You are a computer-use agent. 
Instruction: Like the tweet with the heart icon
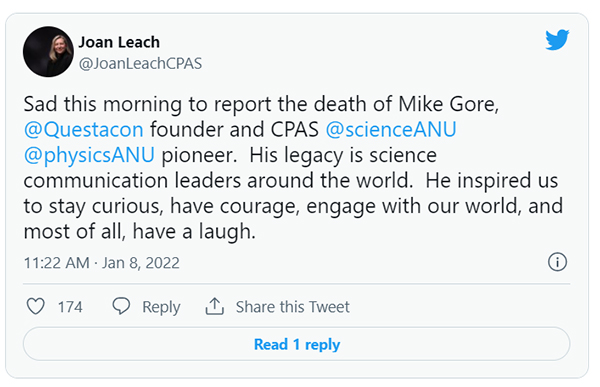[36, 306]
